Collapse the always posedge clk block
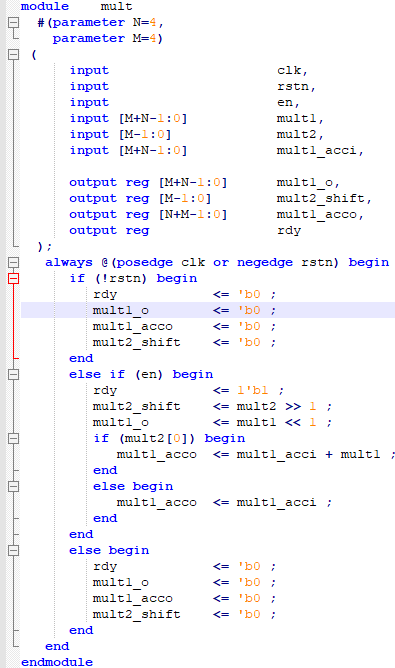 14,262
